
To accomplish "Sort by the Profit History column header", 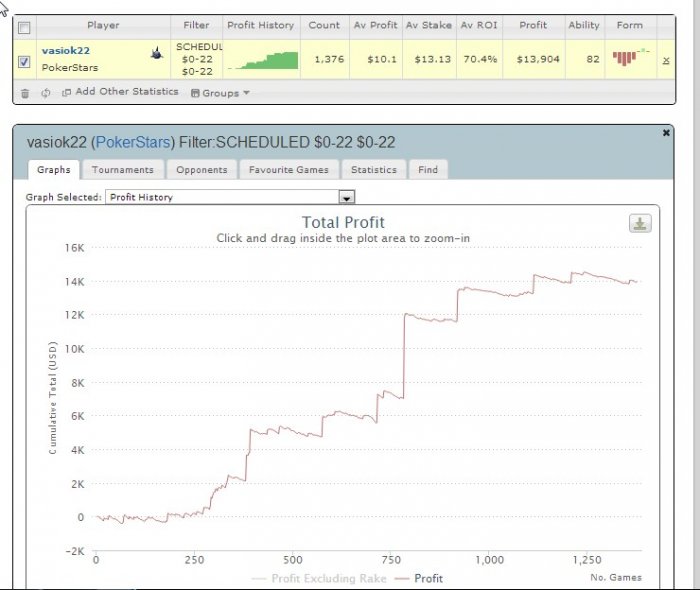I will tap(261, 25).
